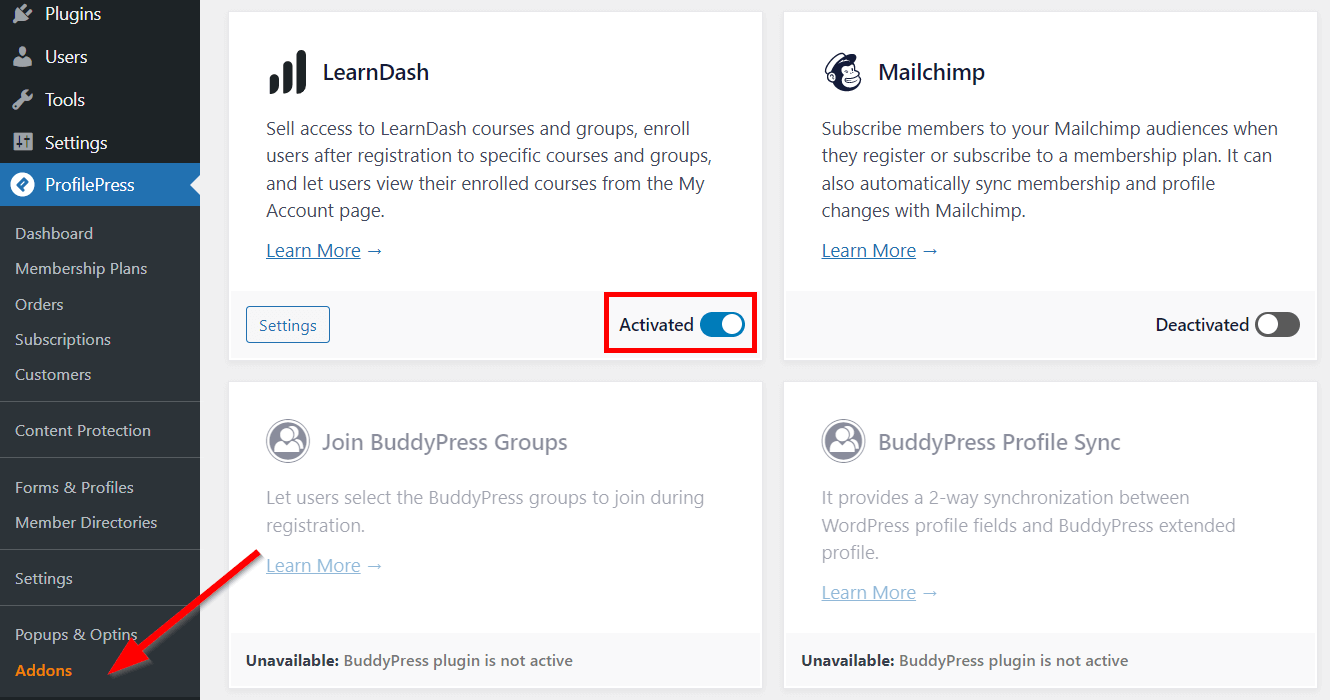
Task: Click the ProfilePress logo icon
Action: point(22,185)
